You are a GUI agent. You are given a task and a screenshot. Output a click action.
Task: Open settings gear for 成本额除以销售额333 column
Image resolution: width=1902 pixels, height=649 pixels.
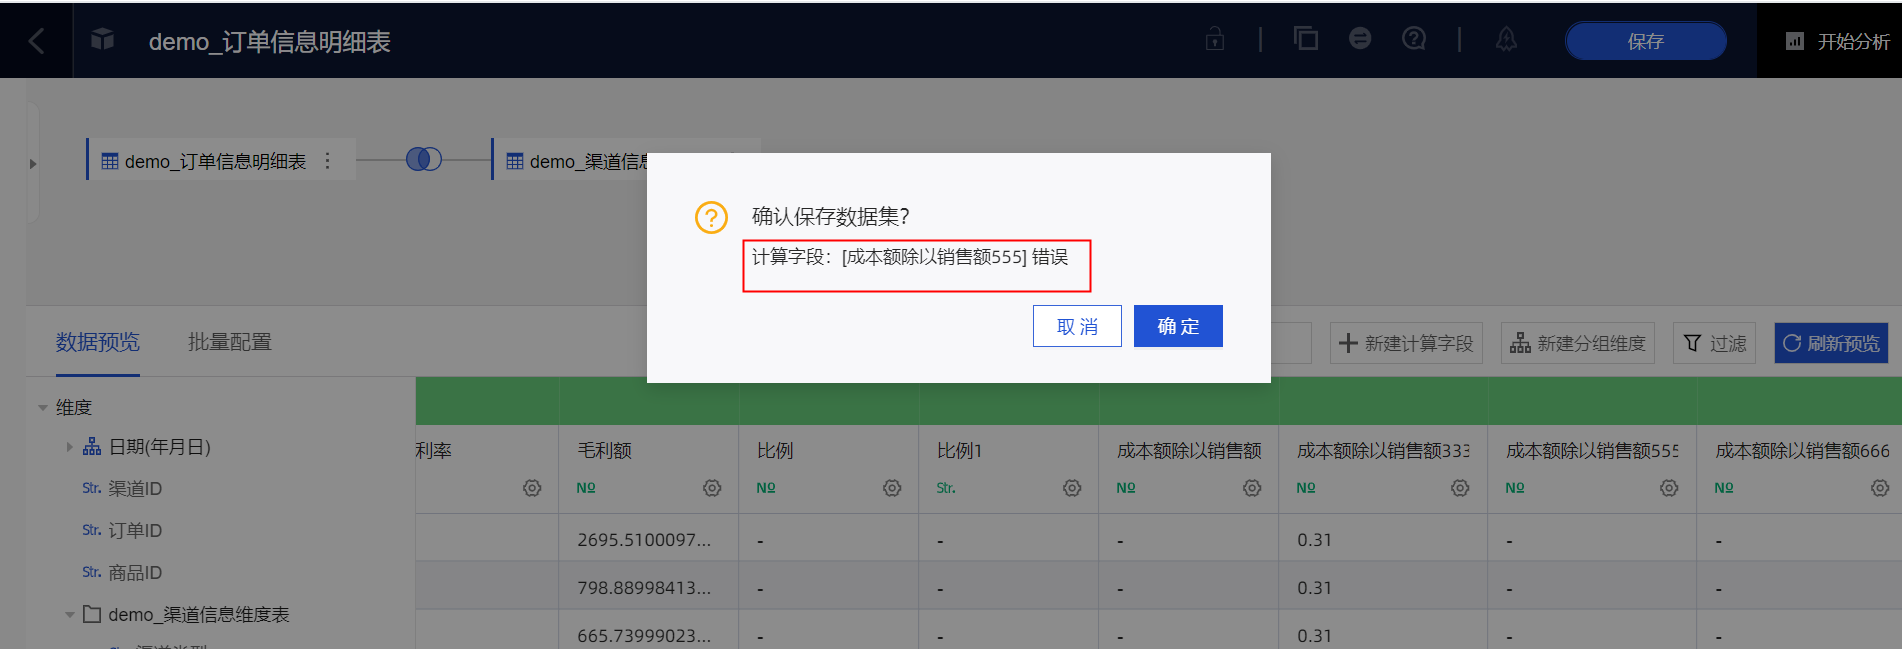point(1460,488)
